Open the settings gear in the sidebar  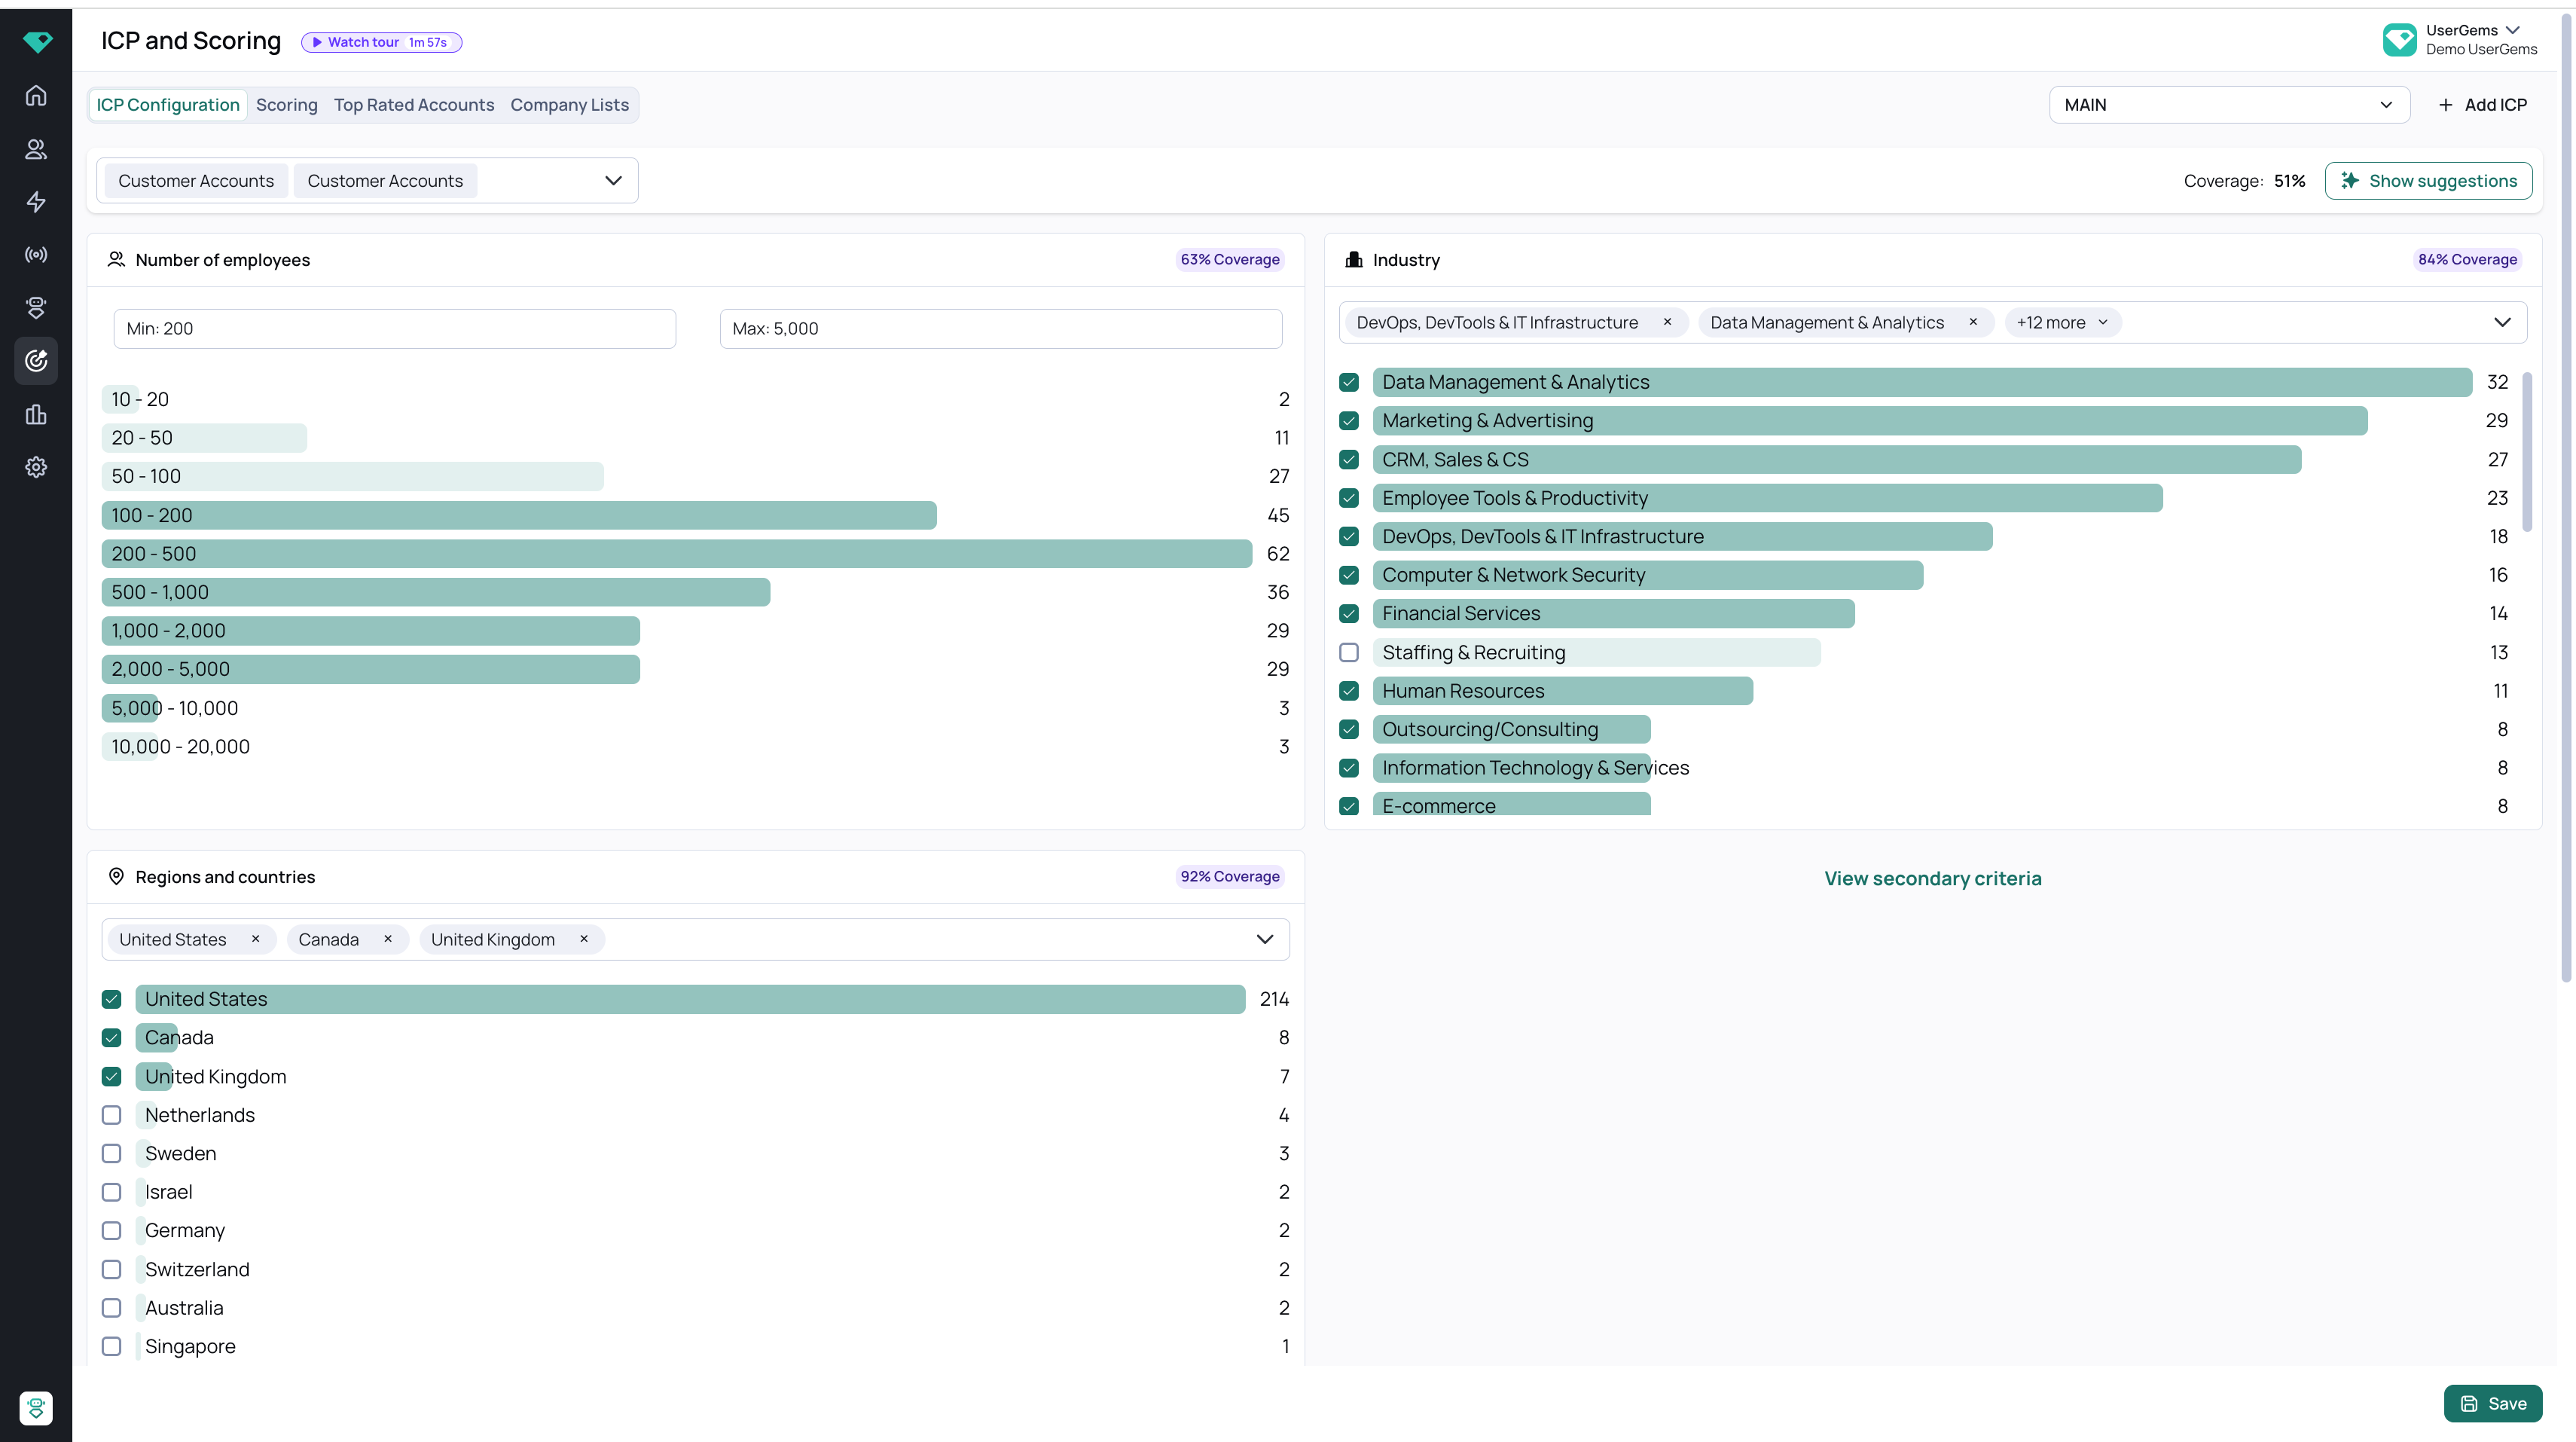36,467
